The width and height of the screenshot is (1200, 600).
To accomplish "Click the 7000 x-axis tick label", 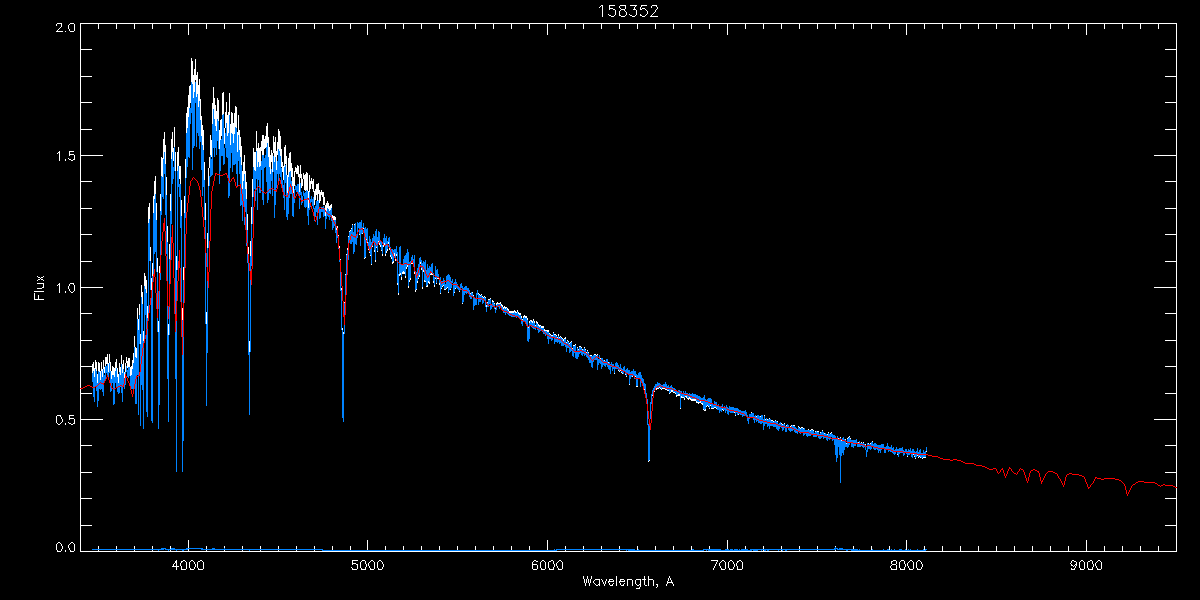I will pyautogui.click(x=727, y=565).
